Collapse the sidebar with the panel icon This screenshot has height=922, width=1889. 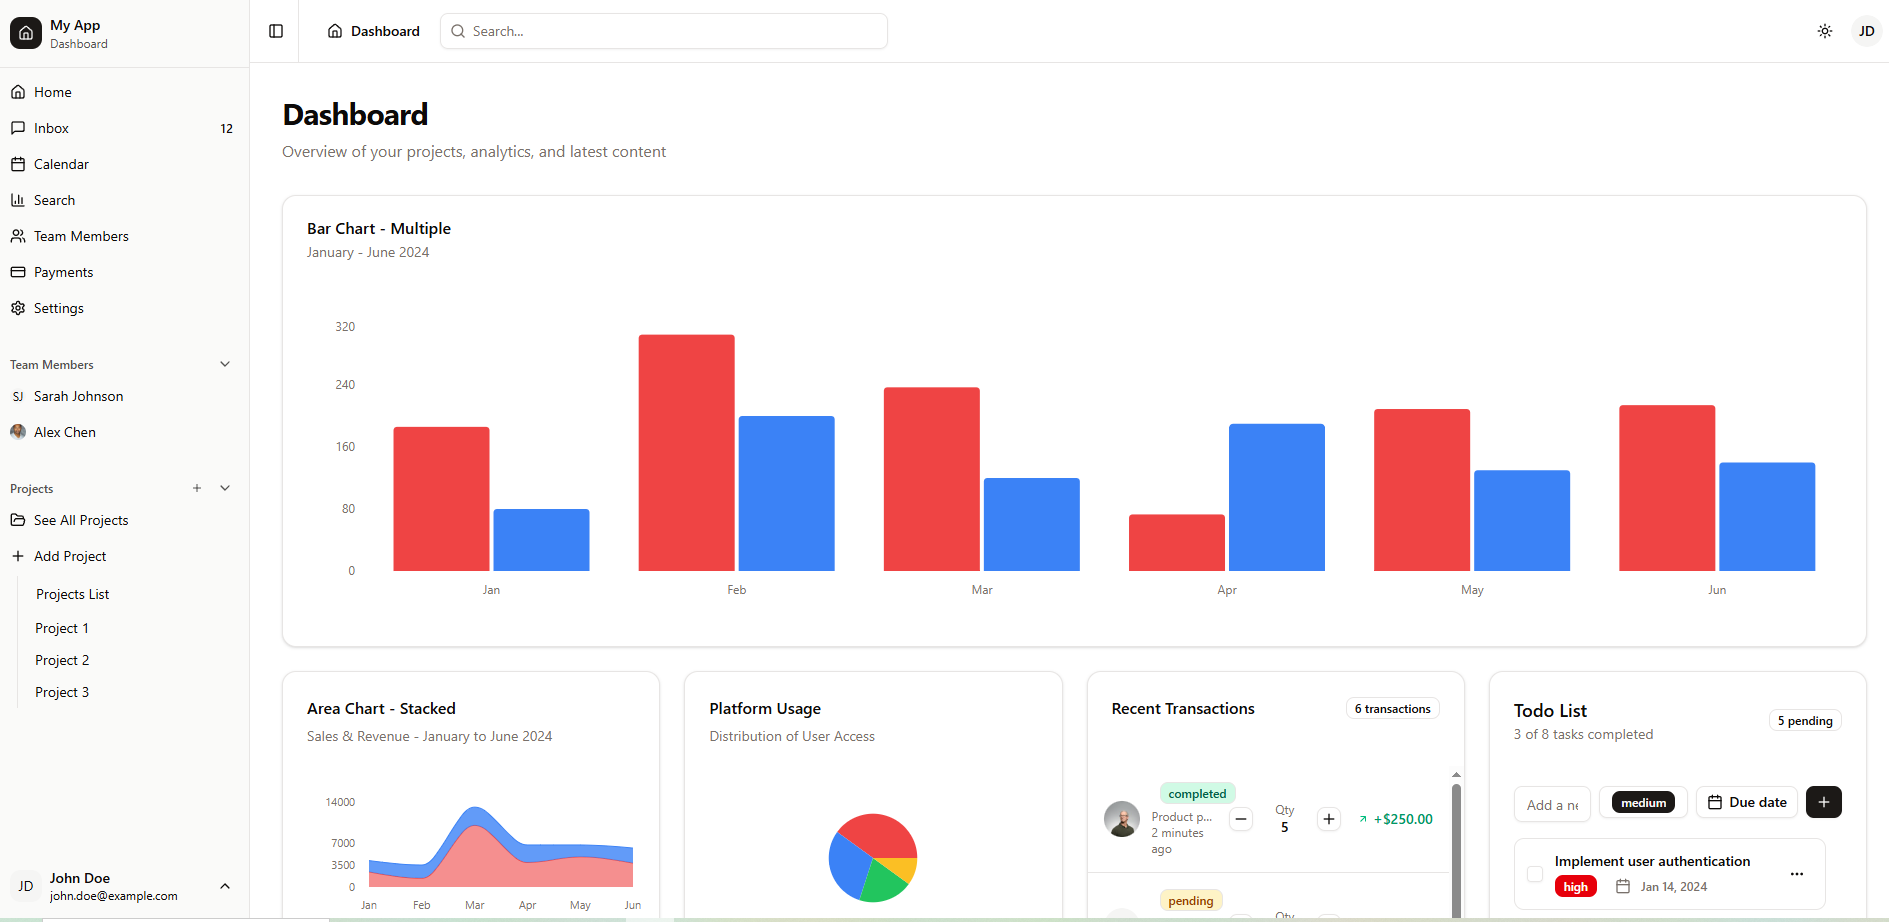coord(276,31)
